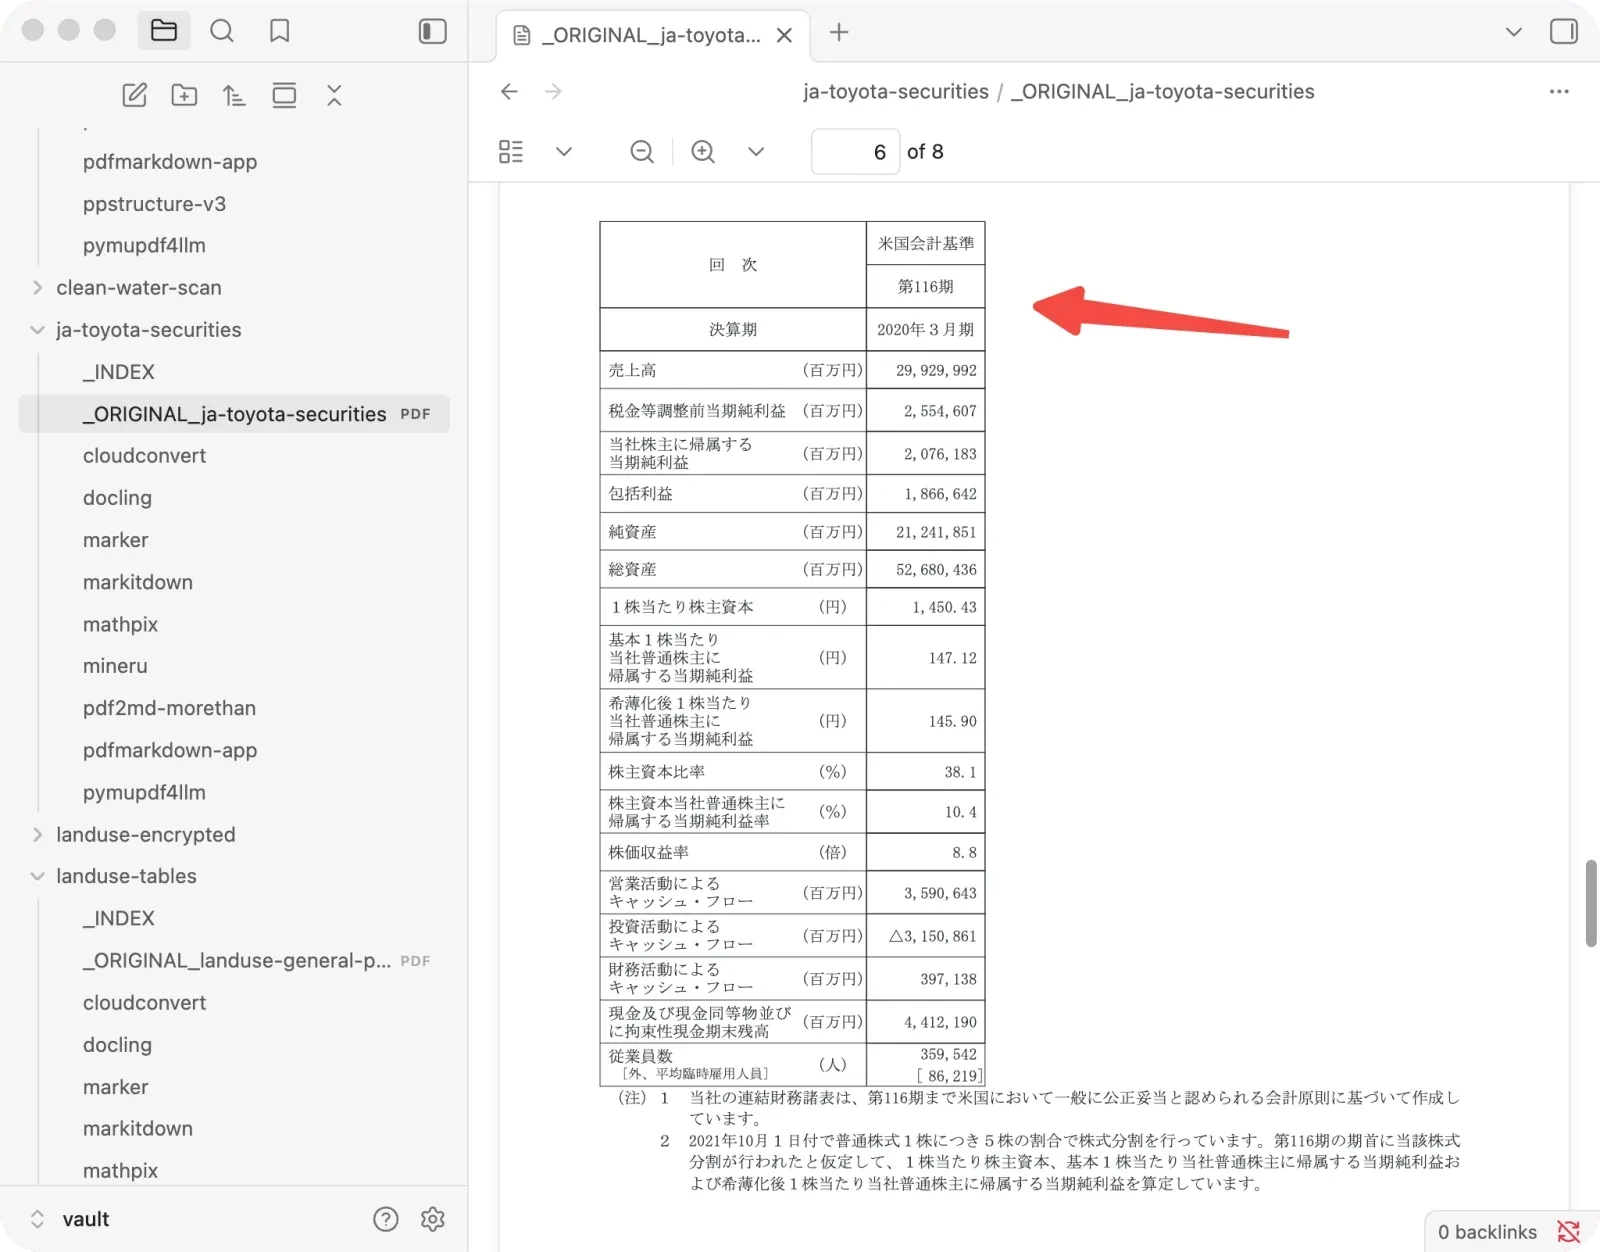This screenshot has height=1252, width=1600.
Task: Close the _ORIGINAL_ja-toyota tab
Action: point(785,35)
